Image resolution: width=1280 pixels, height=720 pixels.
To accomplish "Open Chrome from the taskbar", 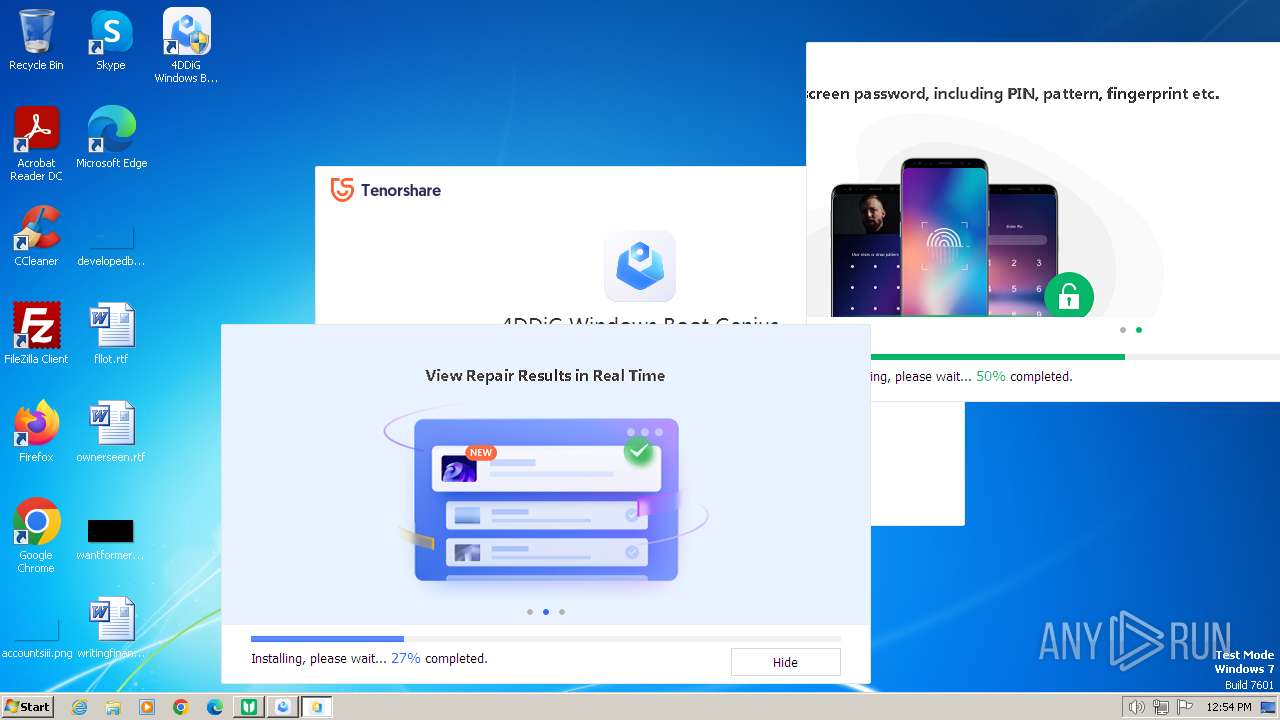I will [x=181, y=707].
